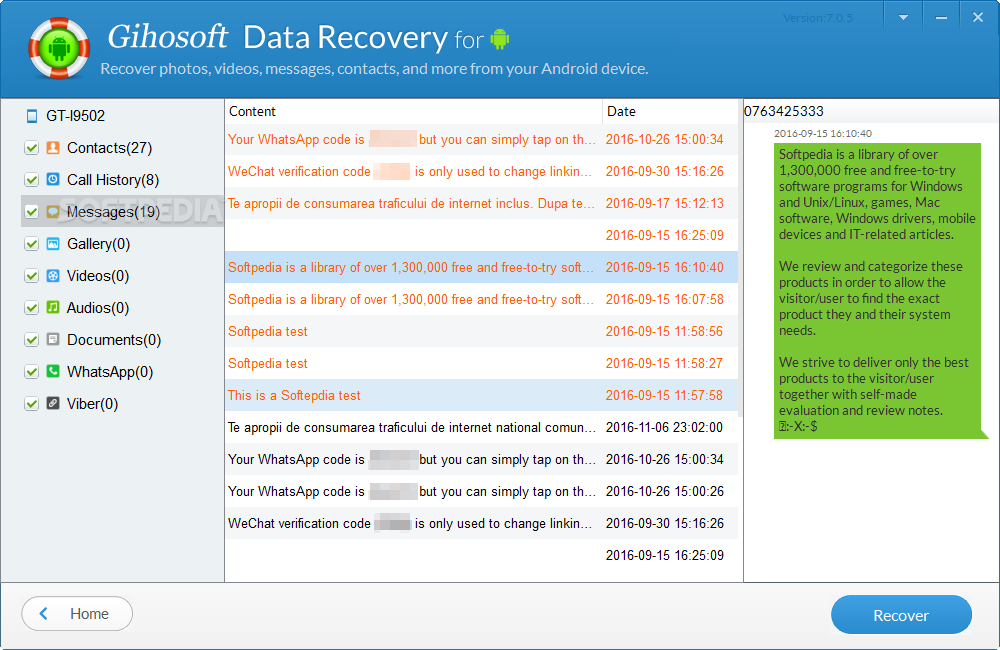
Task: Select message dated 2016-11-06 23:02:00
Action: (x=482, y=427)
